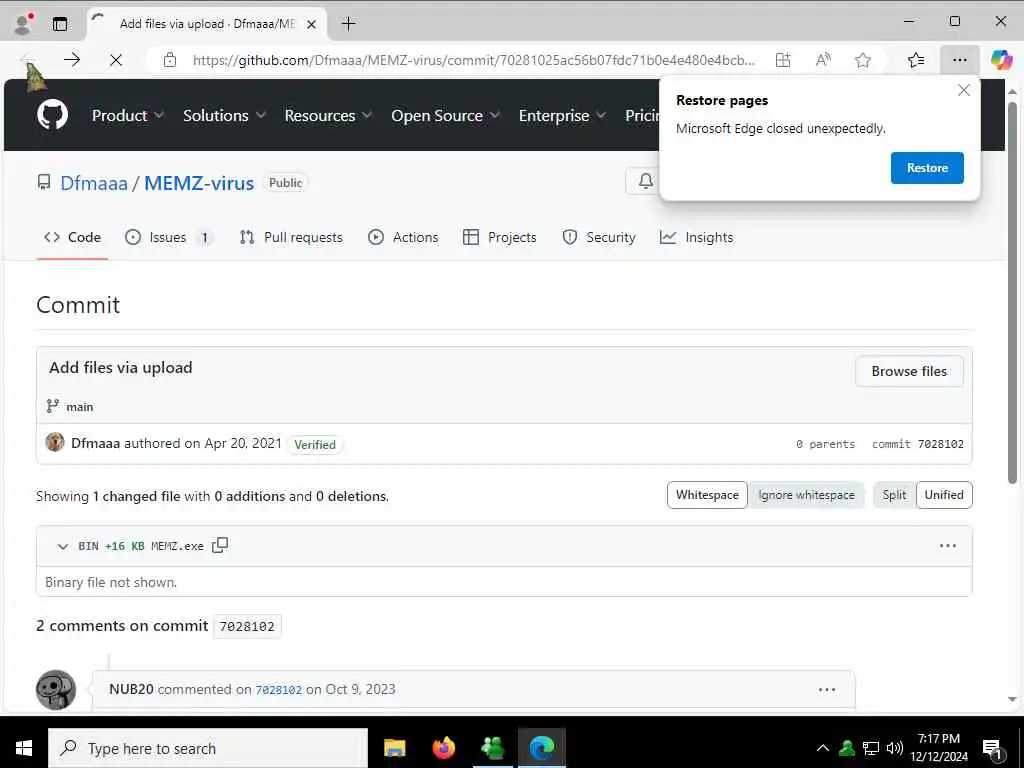Image resolution: width=1024 pixels, height=768 pixels.
Task: Click the notifications bell button
Action: 645,181
